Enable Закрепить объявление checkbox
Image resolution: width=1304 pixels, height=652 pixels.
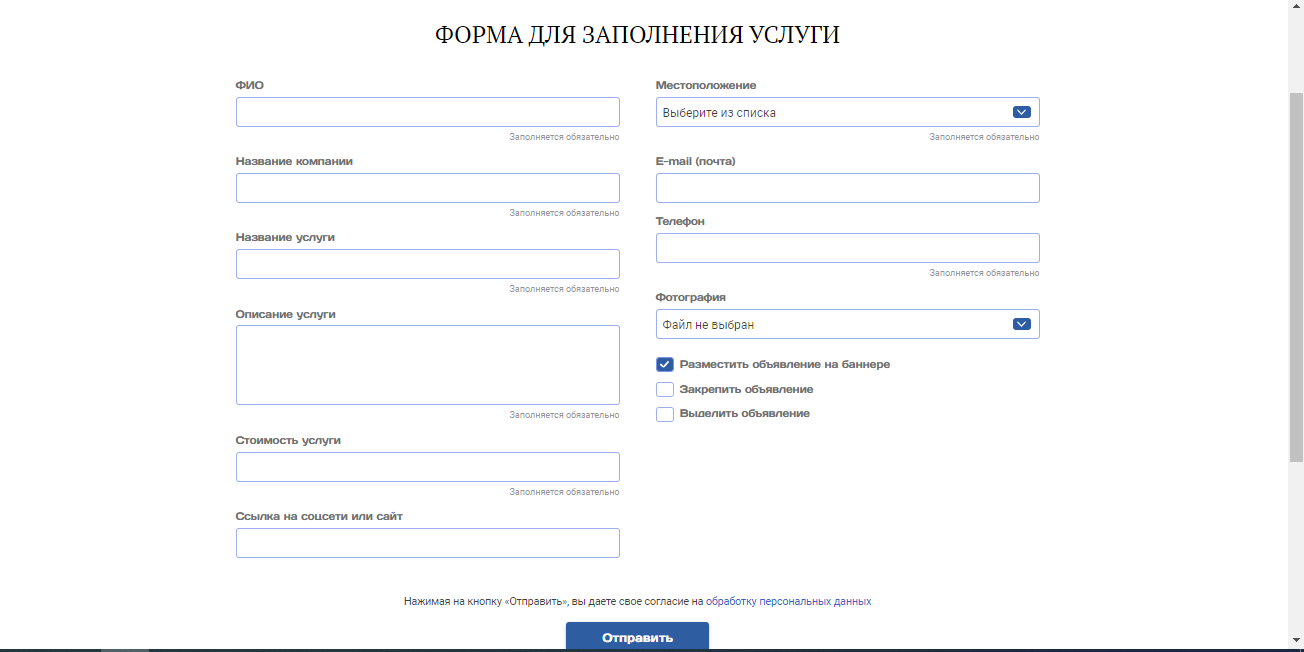[x=665, y=390]
